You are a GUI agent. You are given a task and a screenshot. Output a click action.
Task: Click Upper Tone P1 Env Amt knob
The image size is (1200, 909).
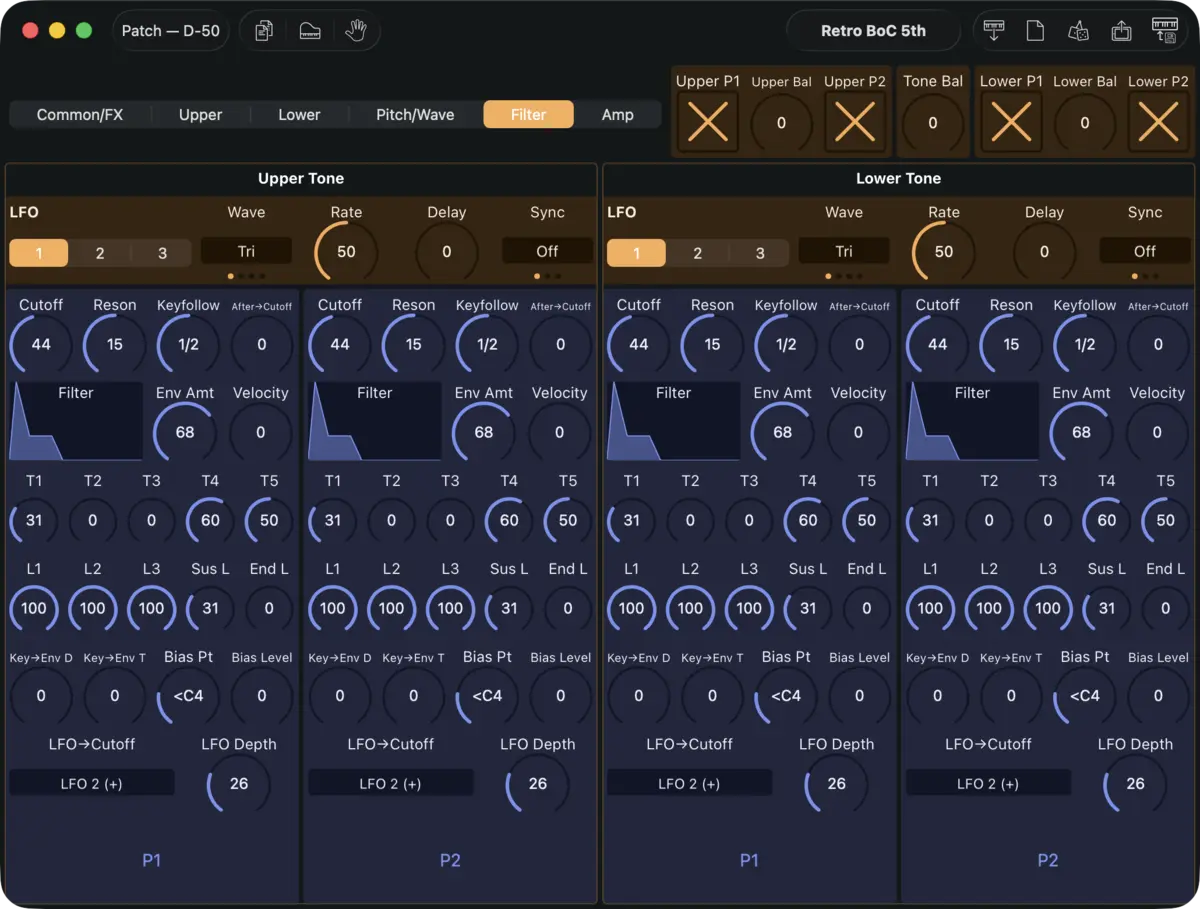185,432
